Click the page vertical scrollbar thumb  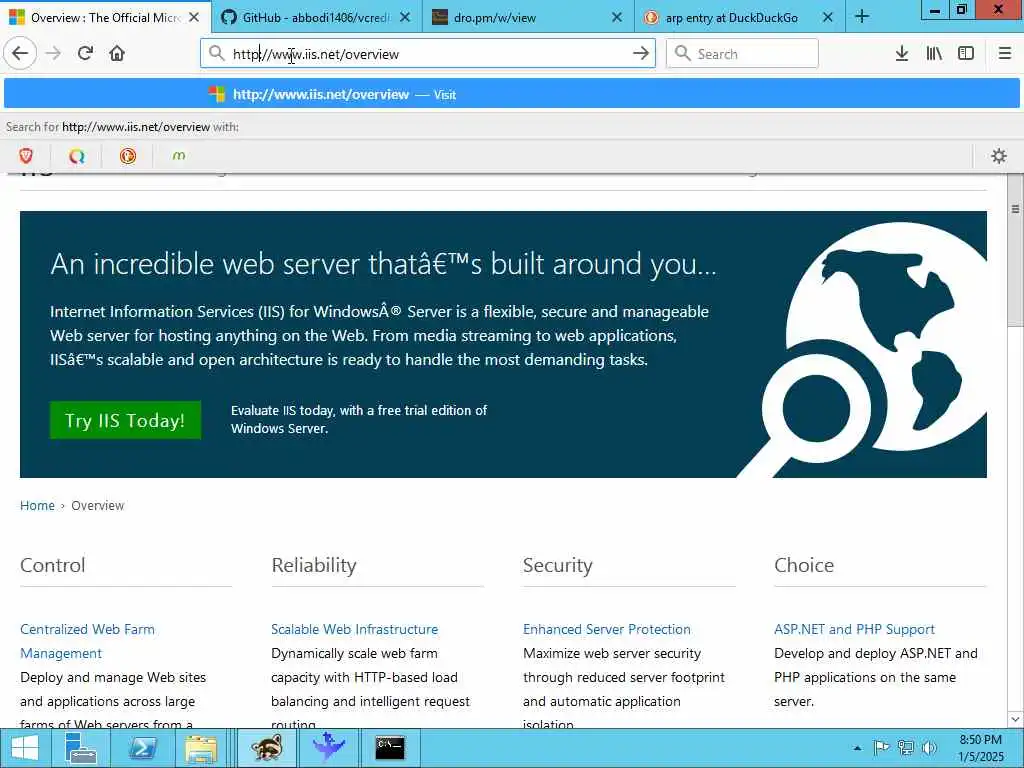pos(1015,251)
